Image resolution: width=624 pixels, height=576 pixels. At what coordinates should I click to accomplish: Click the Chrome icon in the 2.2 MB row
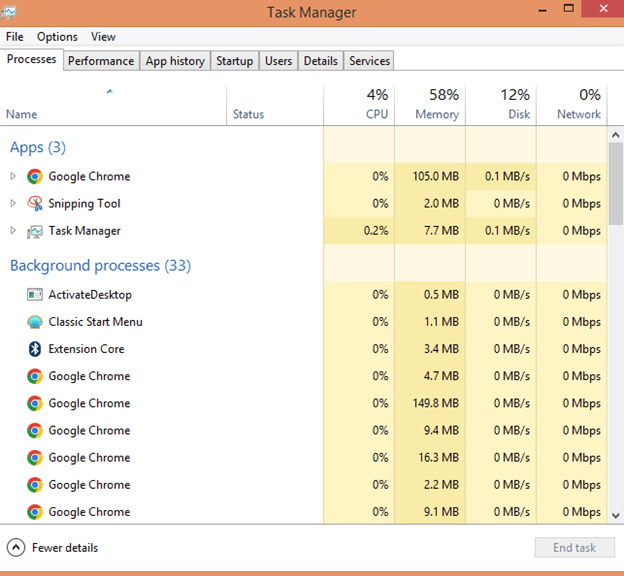click(x=35, y=484)
